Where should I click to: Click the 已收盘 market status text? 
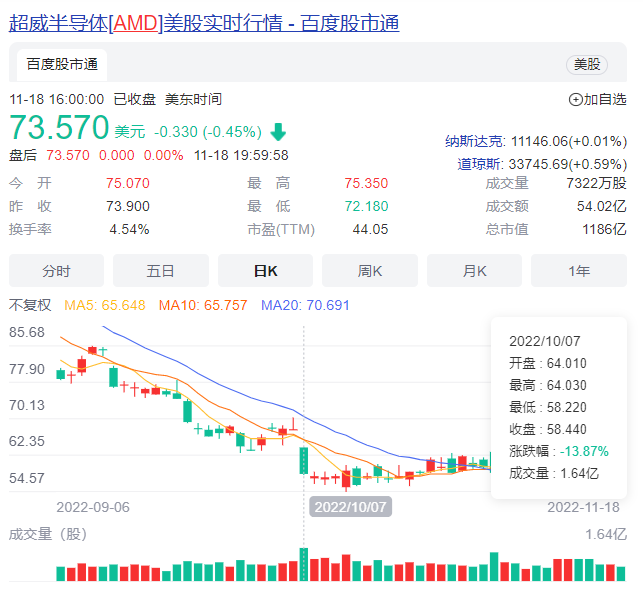[135, 100]
